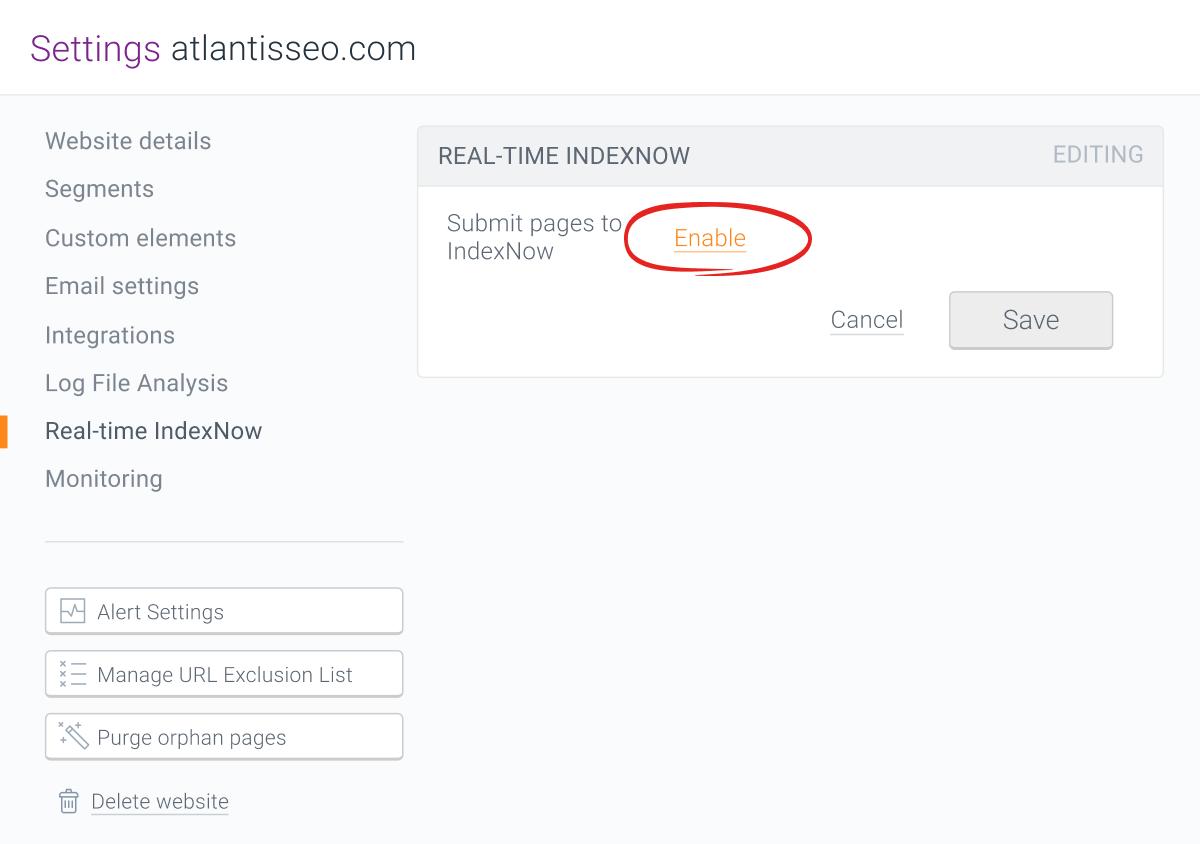1200x844 pixels.
Task: Click the atlantisseo.com site name
Action: pos(293,48)
